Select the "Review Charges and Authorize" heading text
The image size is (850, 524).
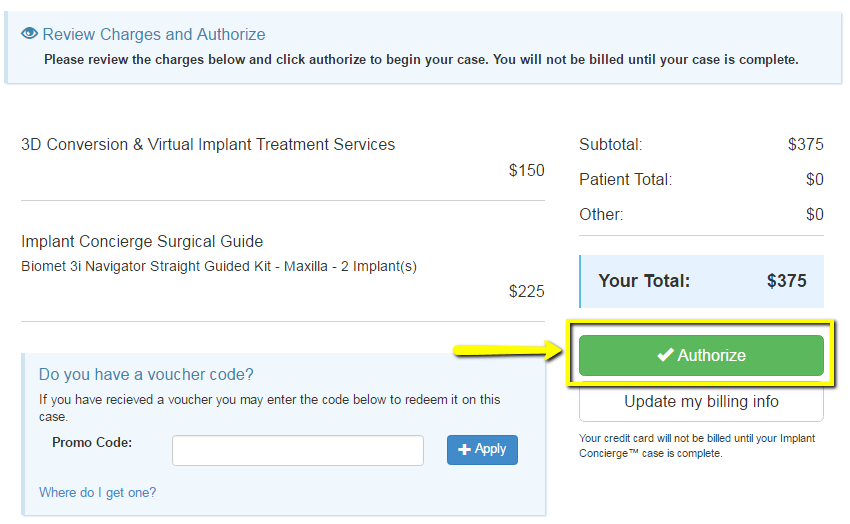click(154, 34)
